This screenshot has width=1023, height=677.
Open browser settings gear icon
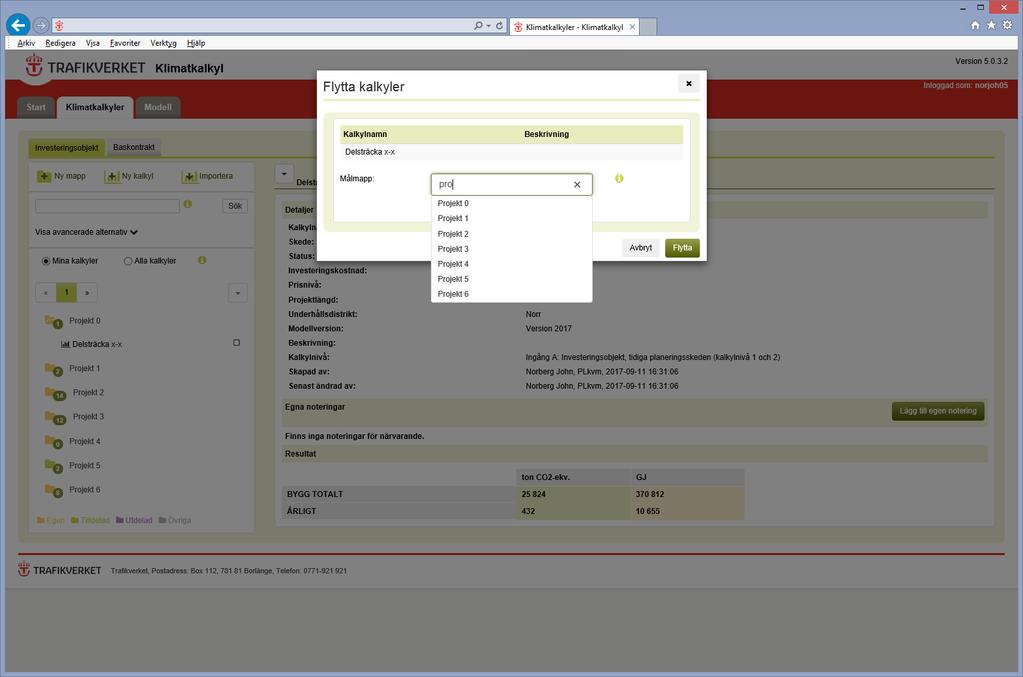(1007, 25)
